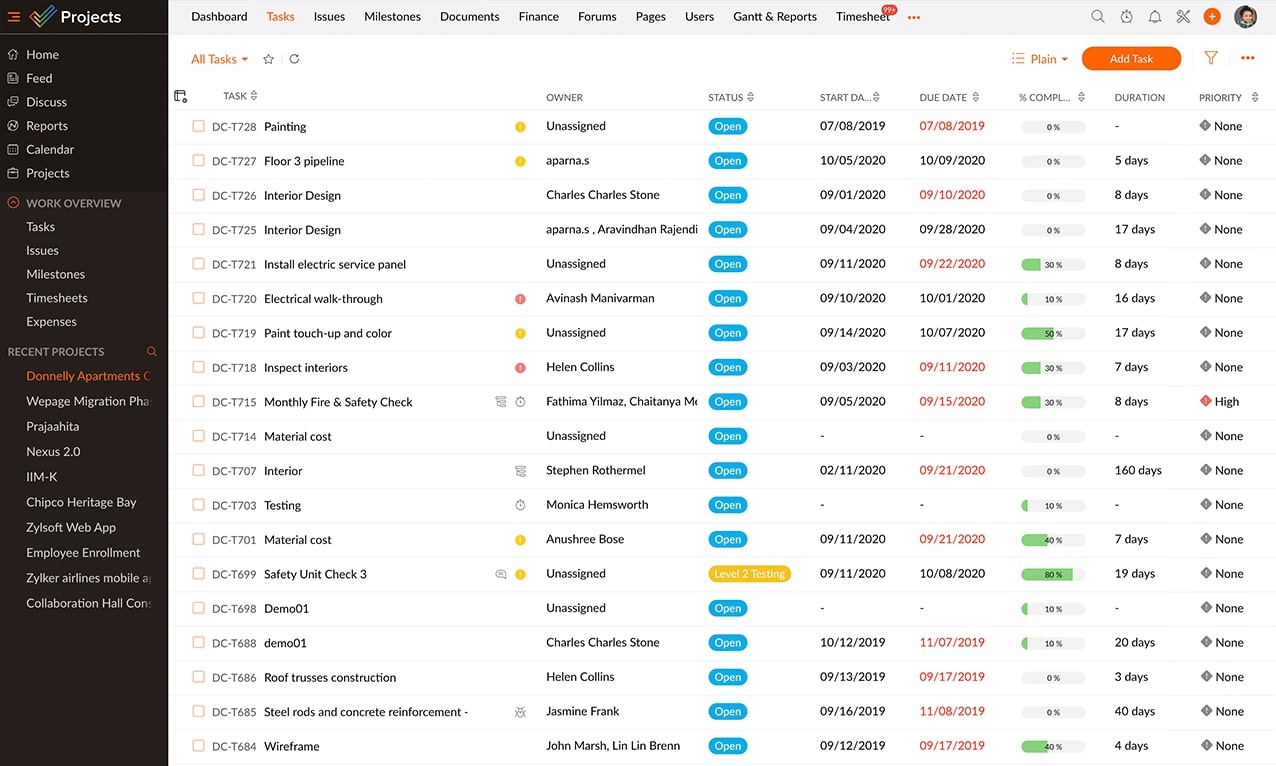The width and height of the screenshot is (1276, 766).
Task: Open the Gantt & Reports tab
Action: tap(774, 17)
